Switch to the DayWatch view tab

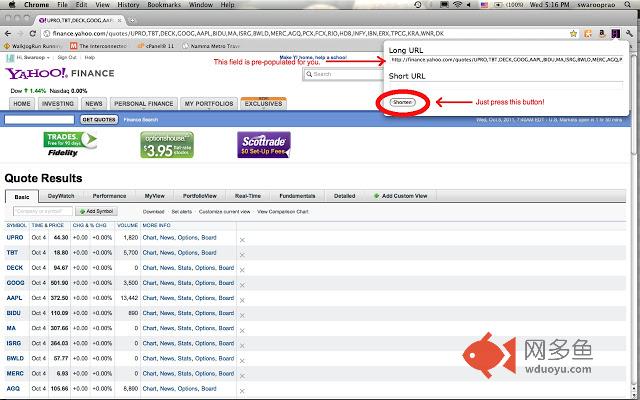(61, 196)
